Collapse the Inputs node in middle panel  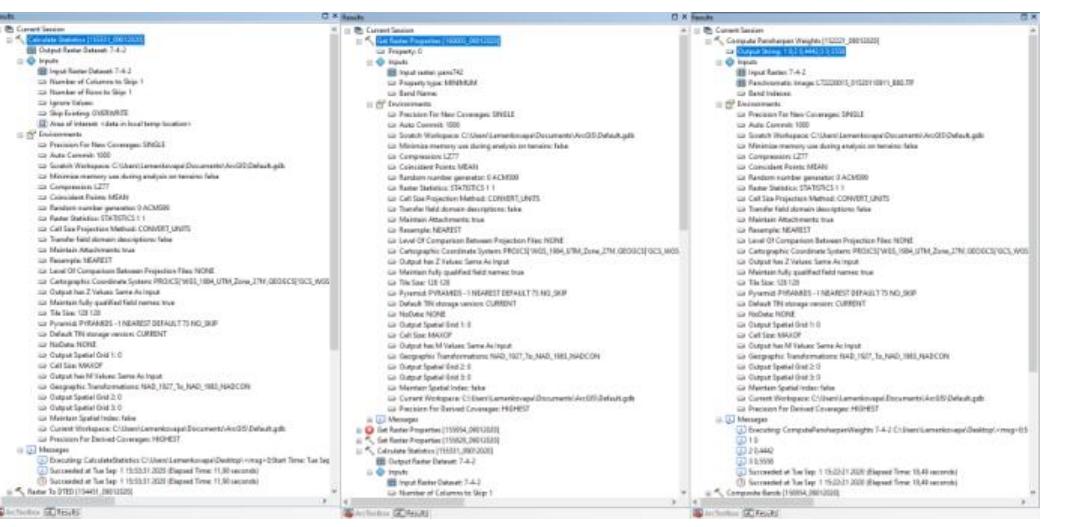tap(371, 62)
